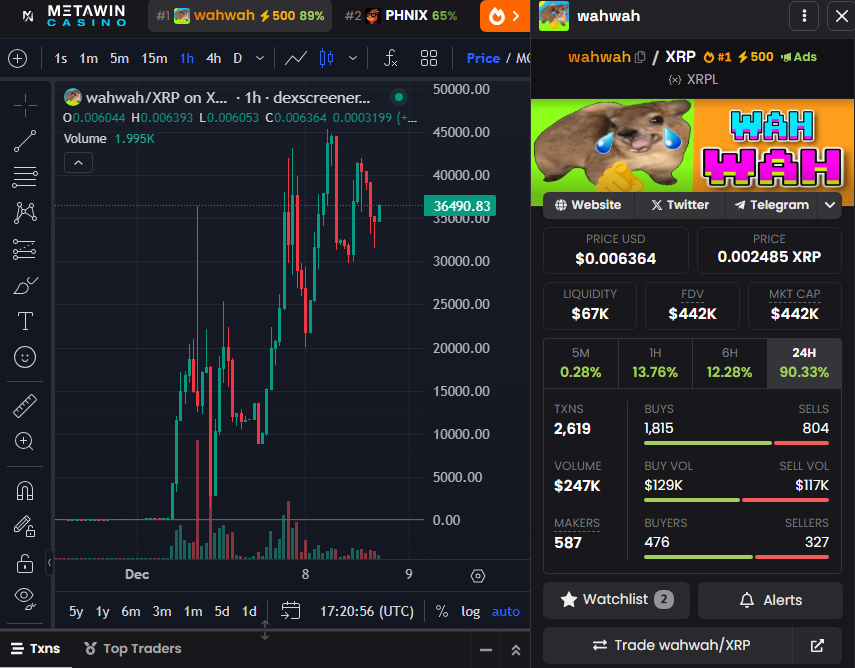The height and width of the screenshot is (668, 855).
Task: Open the Fibonacci retracement tools
Action: [25, 177]
